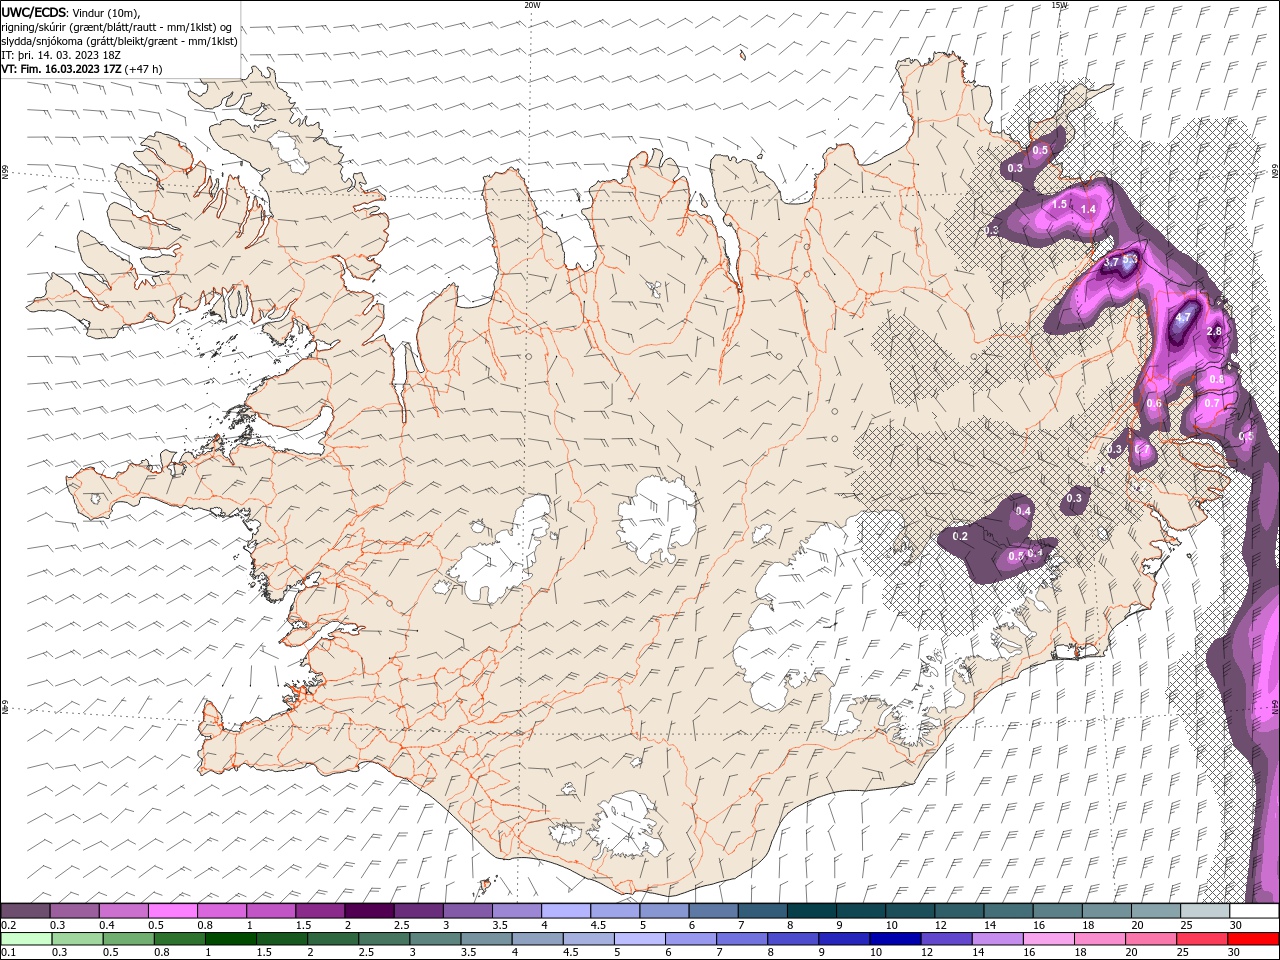Click the 20W longitude label
The height and width of the screenshot is (960, 1280).
coord(532,5)
